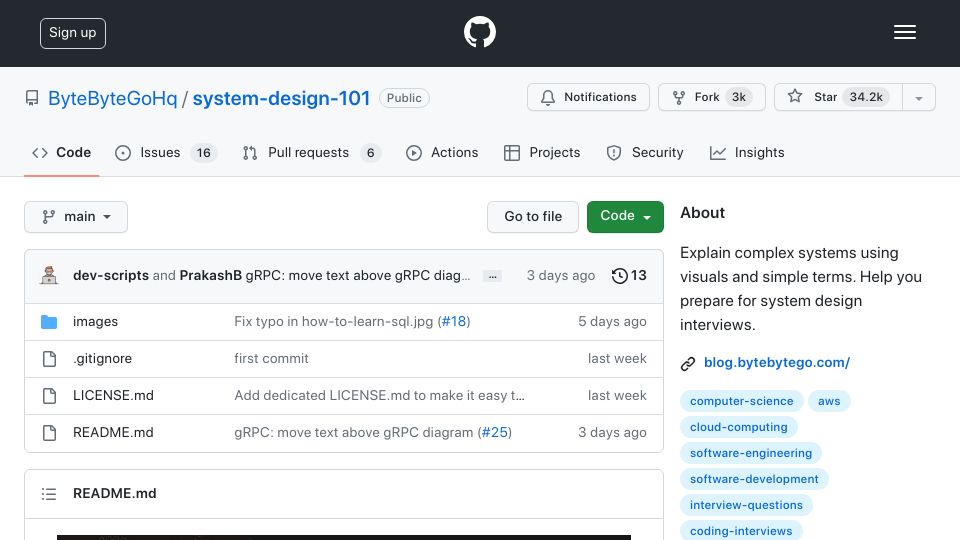Click the Fork button
Image resolution: width=960 pixels, height=540 pixels.
711,97
